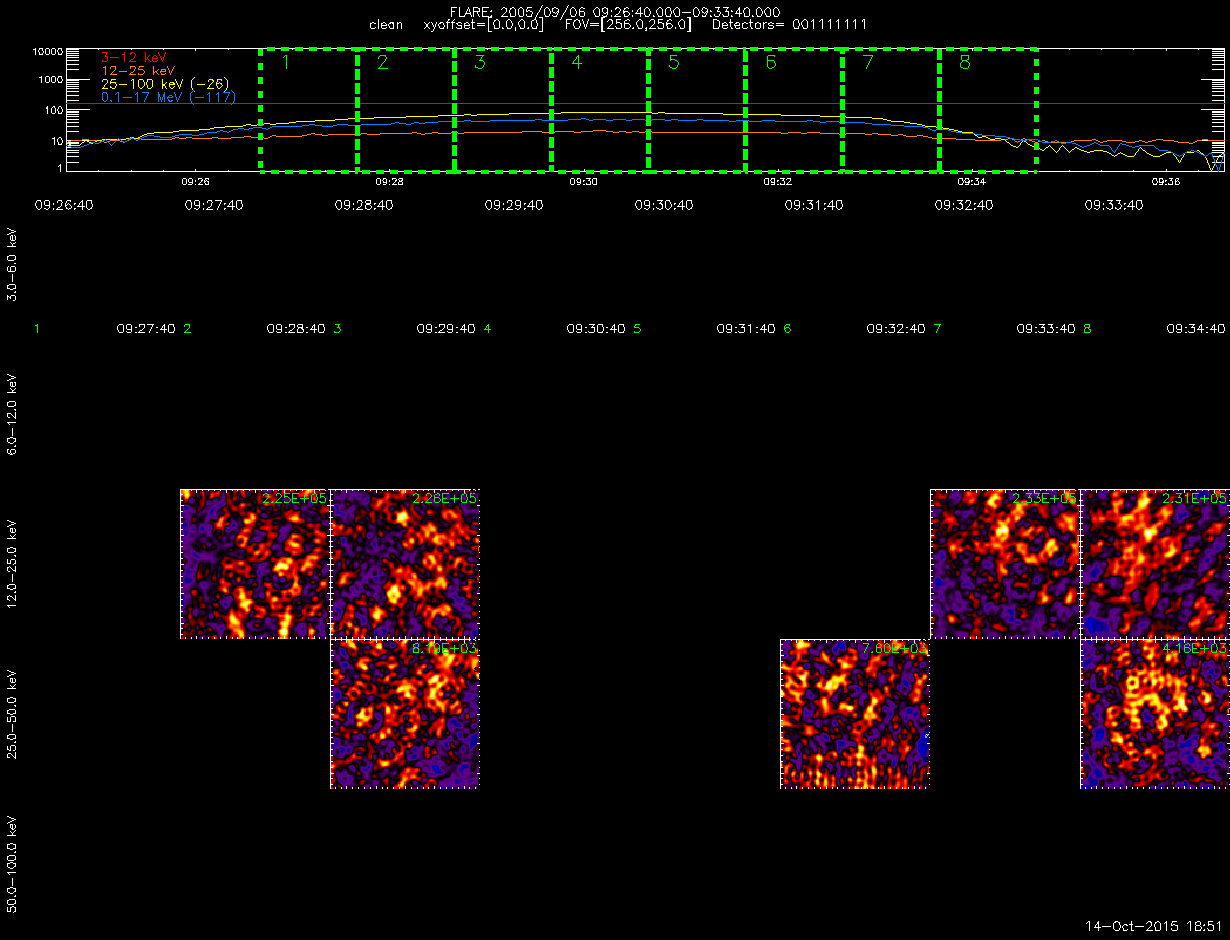Click the '10000' y-axis tick label
This screenshot has height=940, width=1230.
click(47, 50)
